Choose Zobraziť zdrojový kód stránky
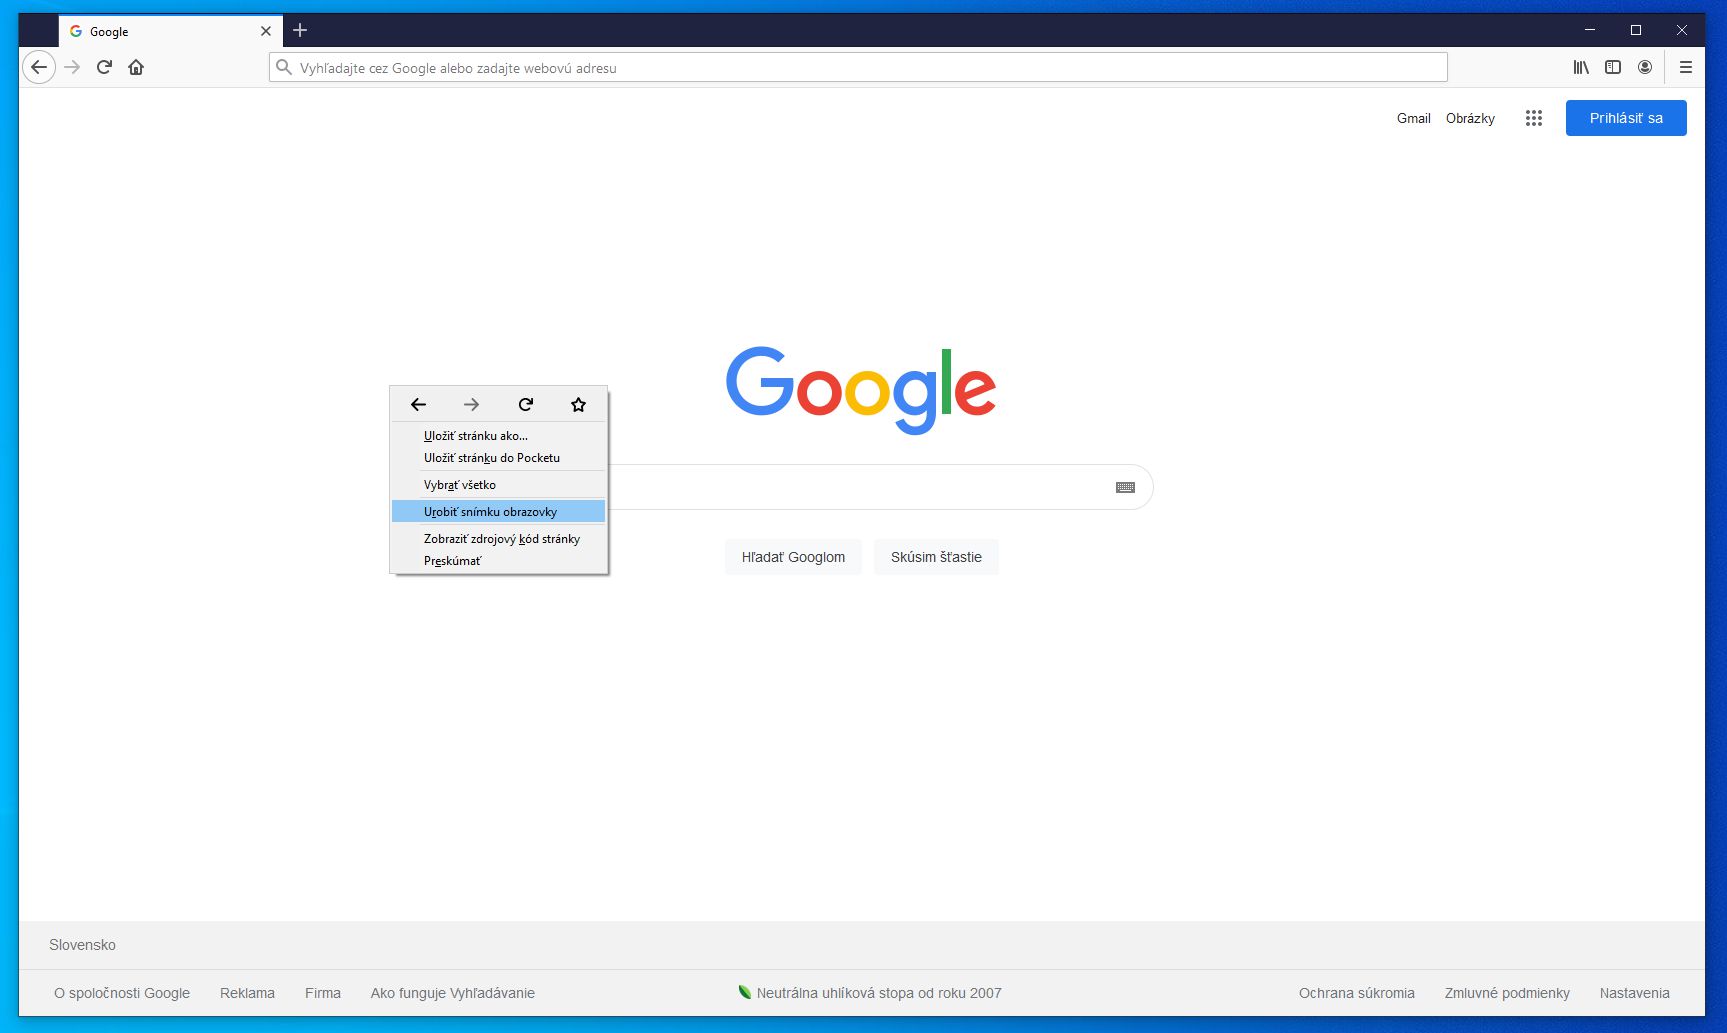The height and width of the screenshot is (1033, 1727). click(498, 538)
